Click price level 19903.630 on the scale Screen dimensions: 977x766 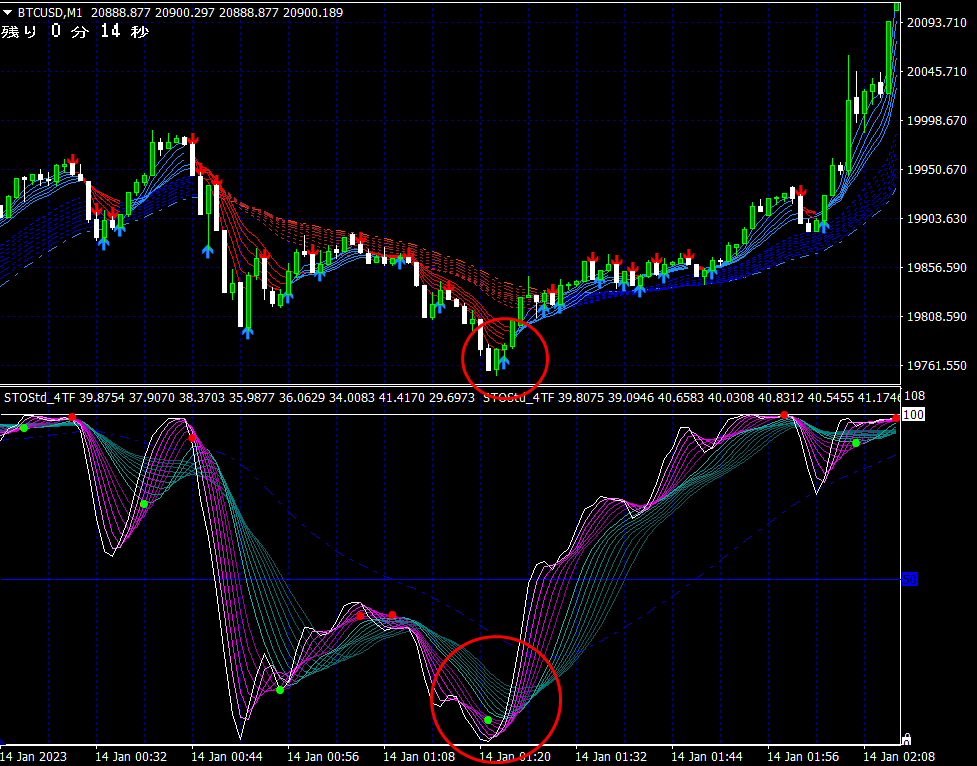coord(936,219)
